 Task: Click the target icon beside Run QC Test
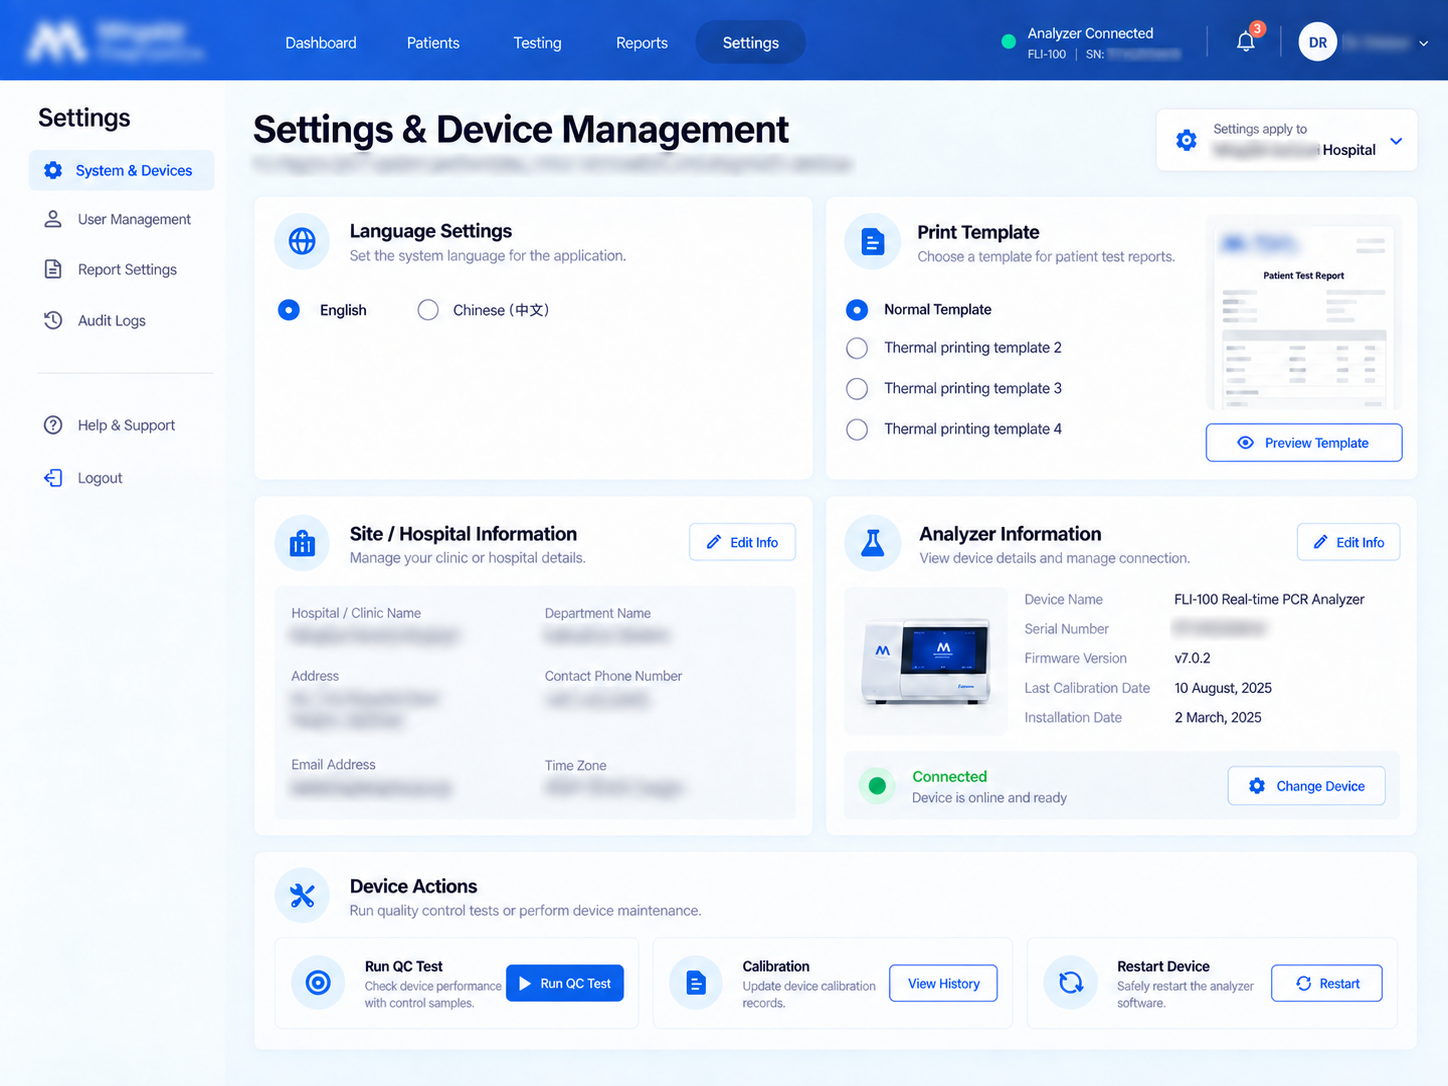(x=318, y=983)
